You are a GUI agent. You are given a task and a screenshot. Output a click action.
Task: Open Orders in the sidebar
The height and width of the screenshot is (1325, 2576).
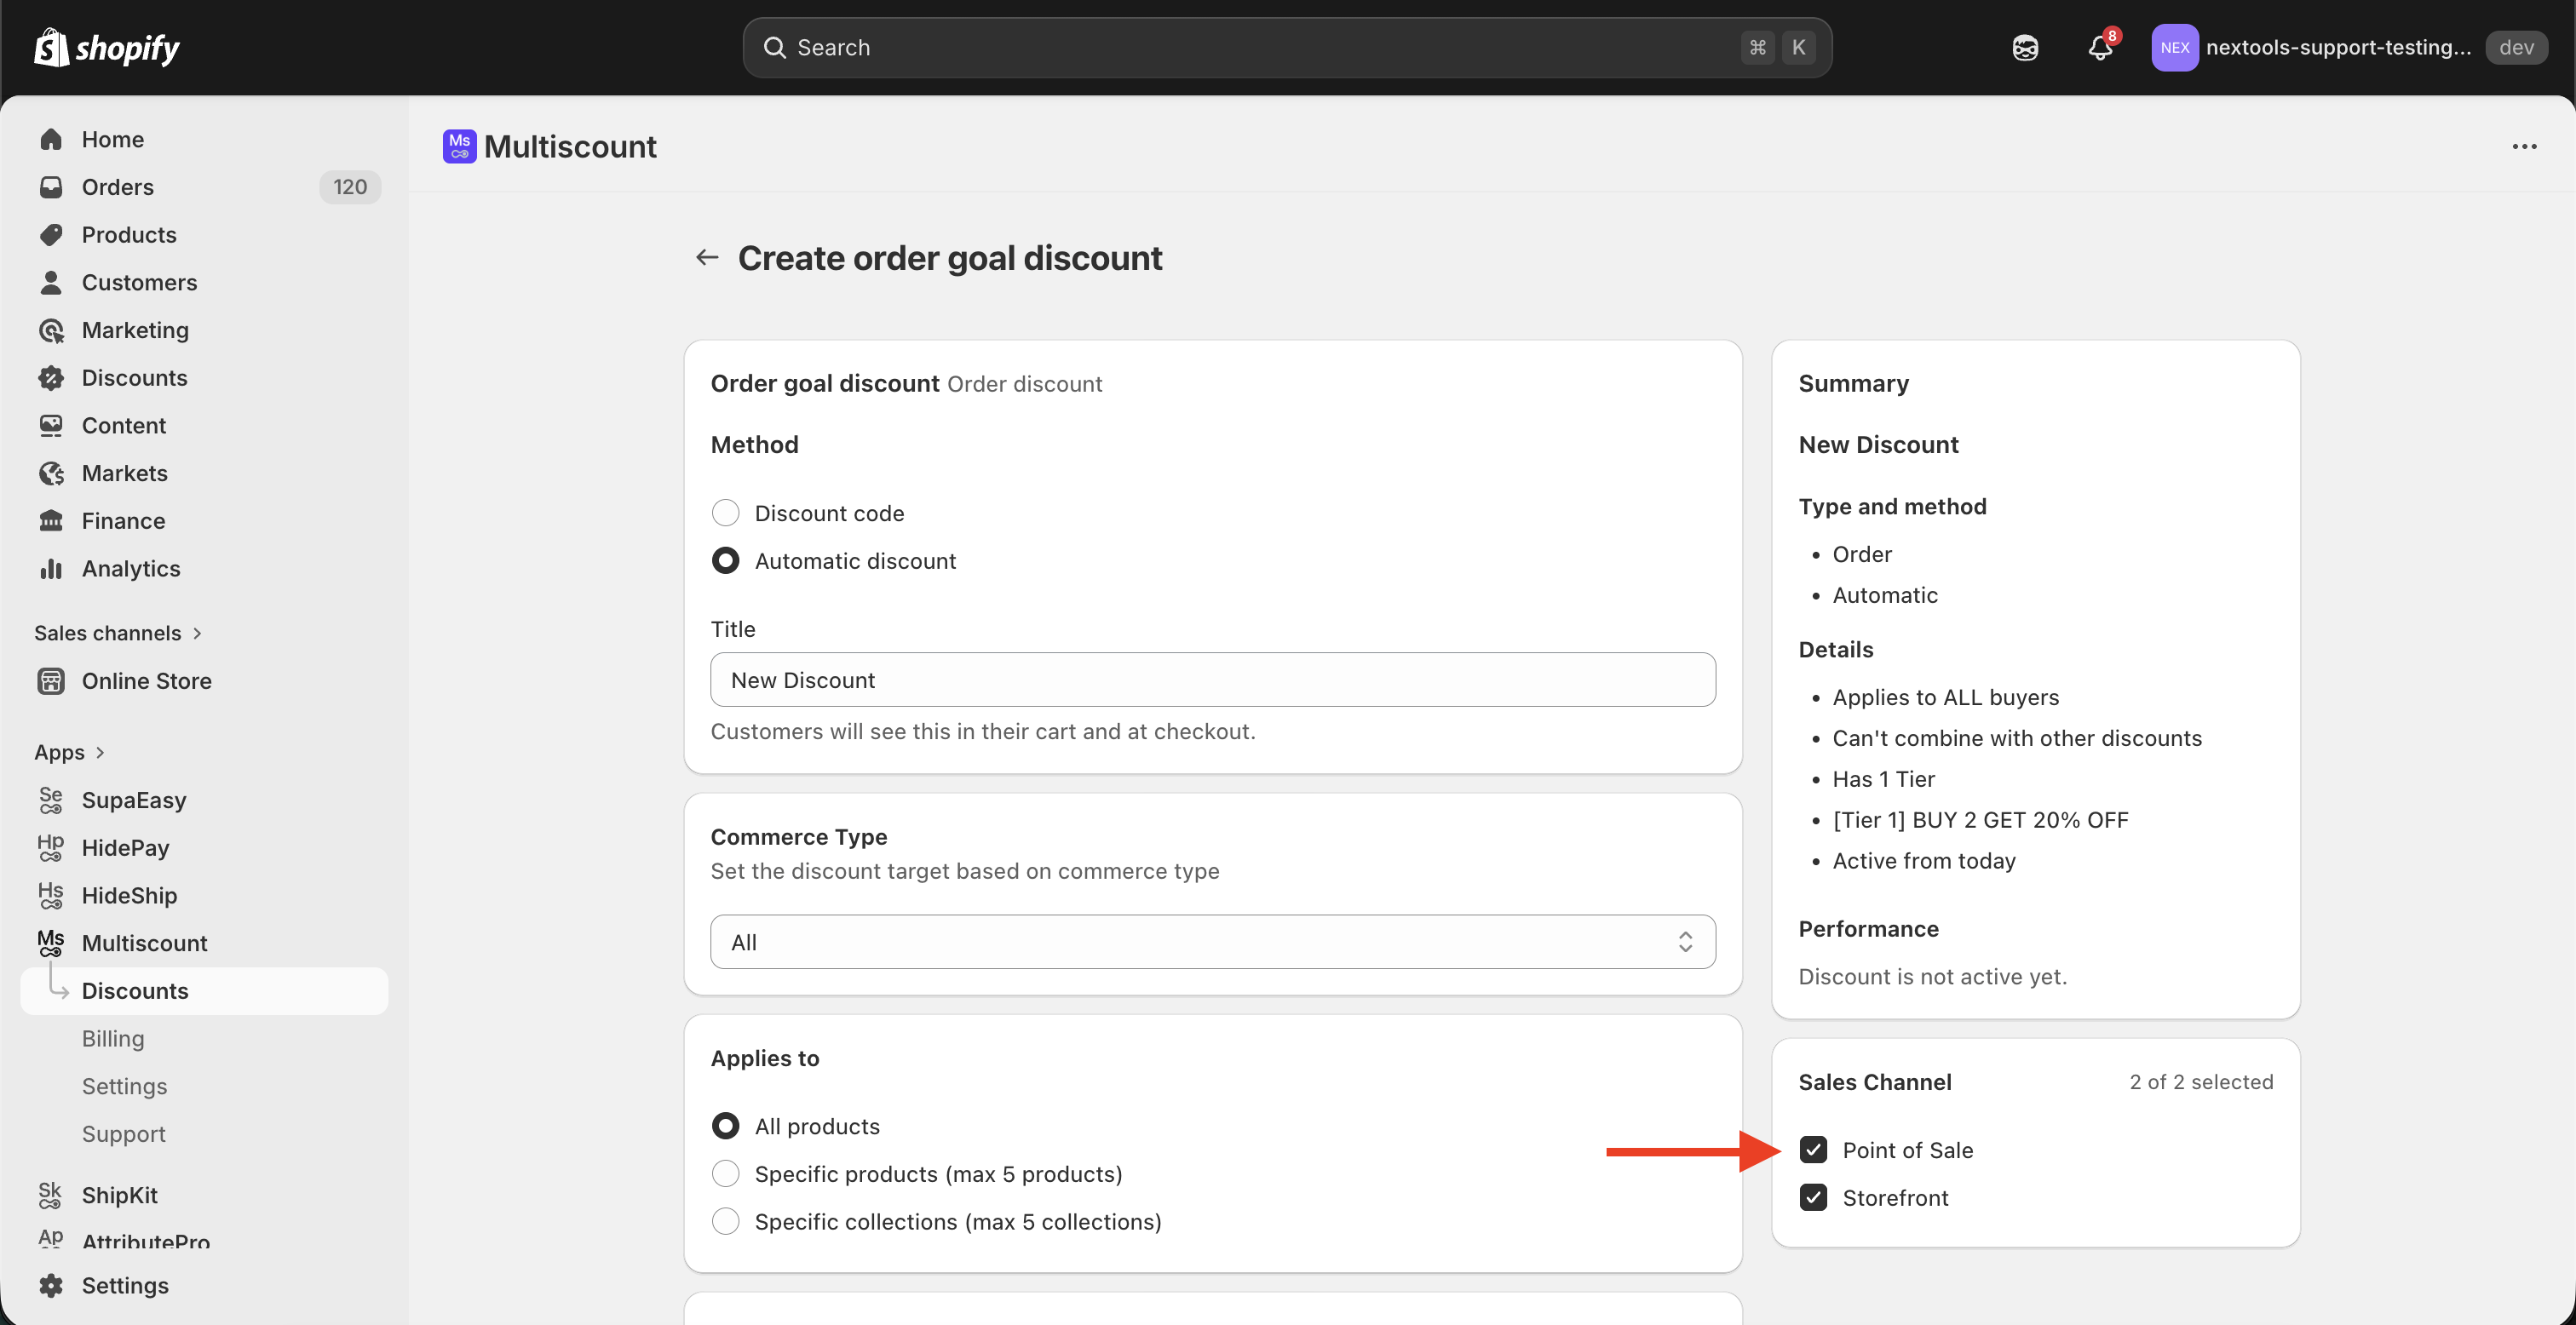coord(118,187)
